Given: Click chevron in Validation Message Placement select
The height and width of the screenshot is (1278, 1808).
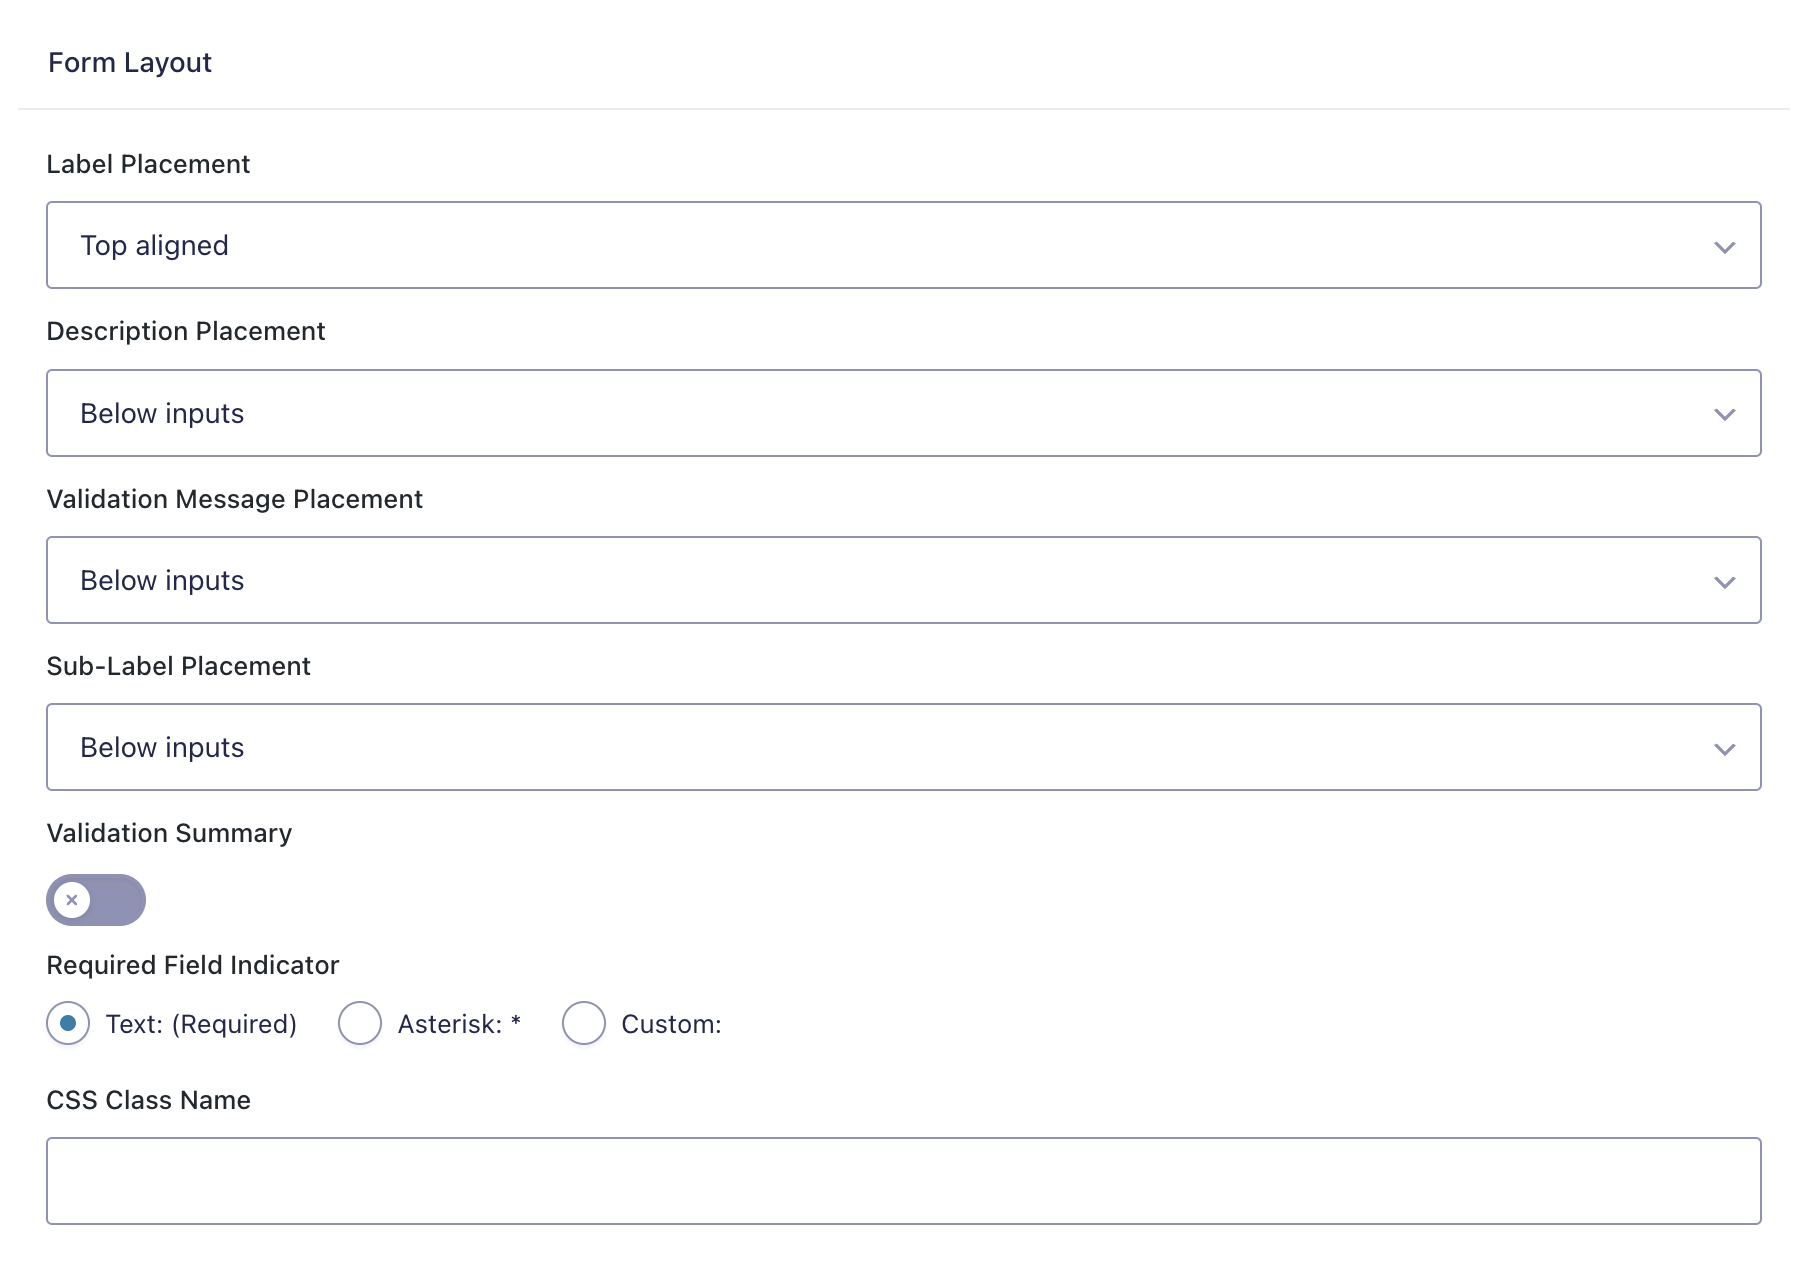Looking at the screenshot, I should (x=1724, y=582).
